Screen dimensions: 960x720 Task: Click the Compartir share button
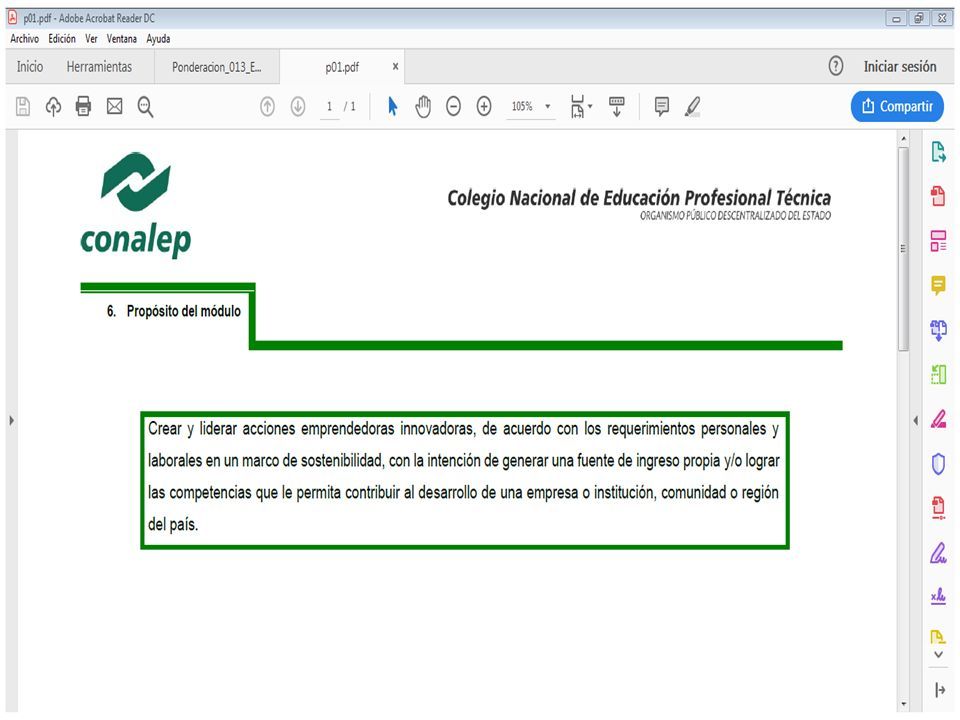897,107
